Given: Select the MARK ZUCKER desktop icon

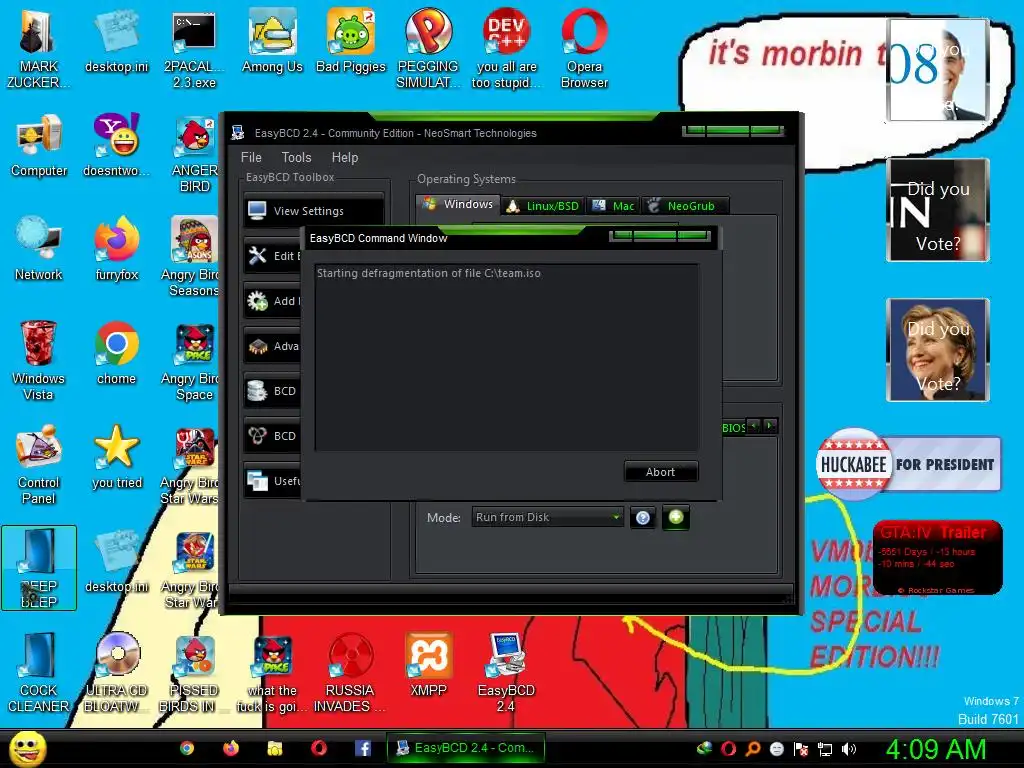Looking at the screenshot, I should coord(38,47).
